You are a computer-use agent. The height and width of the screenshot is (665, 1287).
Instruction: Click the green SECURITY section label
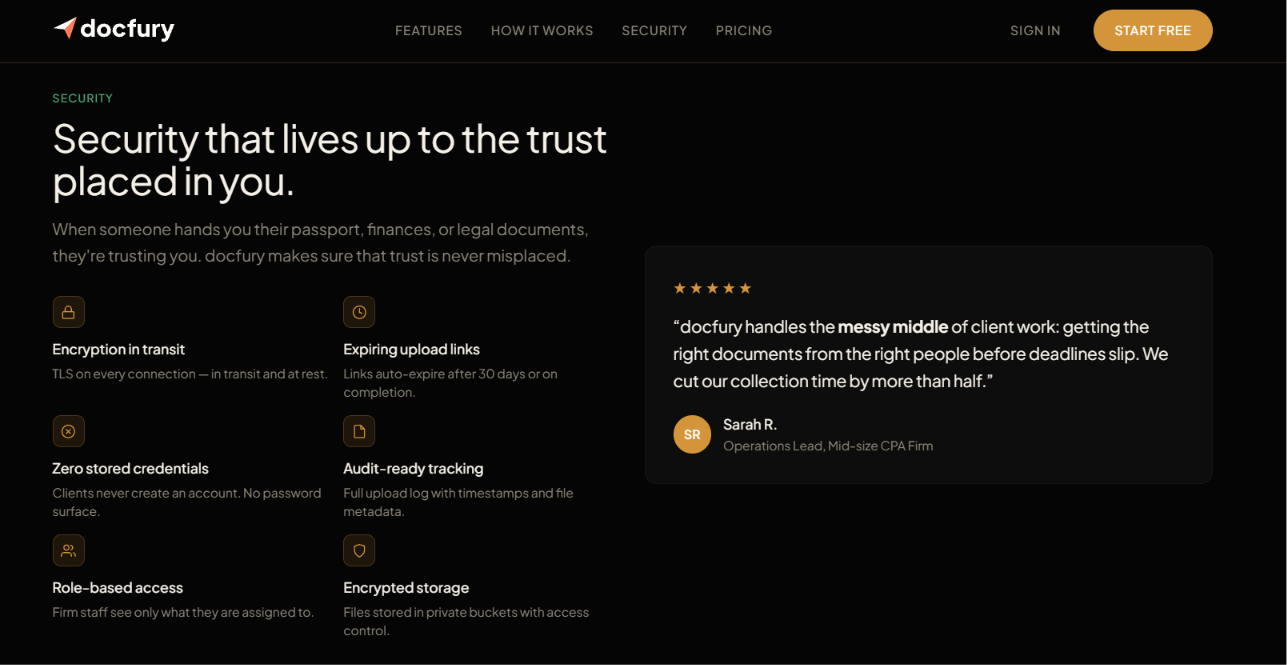tap(83, 98)
